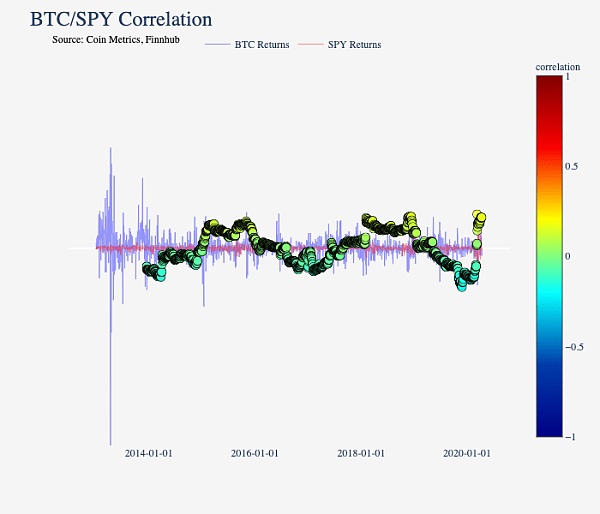Select the −0.5 tick label on colorbar
This screenshot has height=514, width=600.
point(574,347)
